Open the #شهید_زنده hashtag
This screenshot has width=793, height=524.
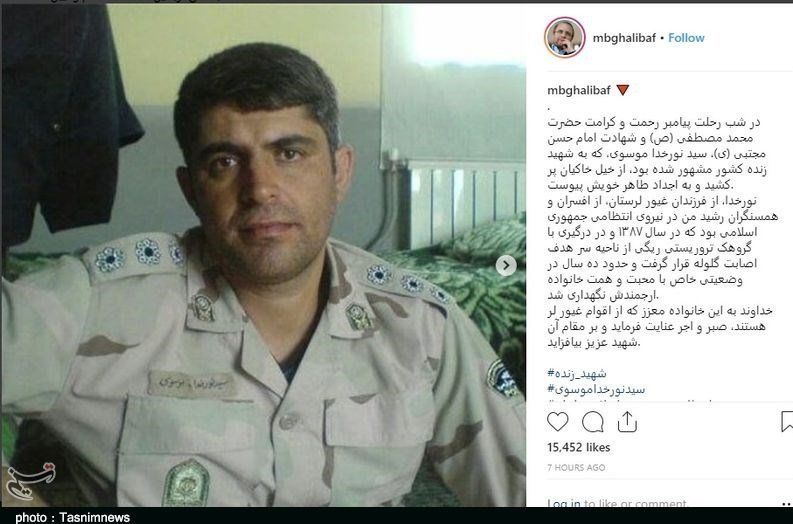click(577, 374)
